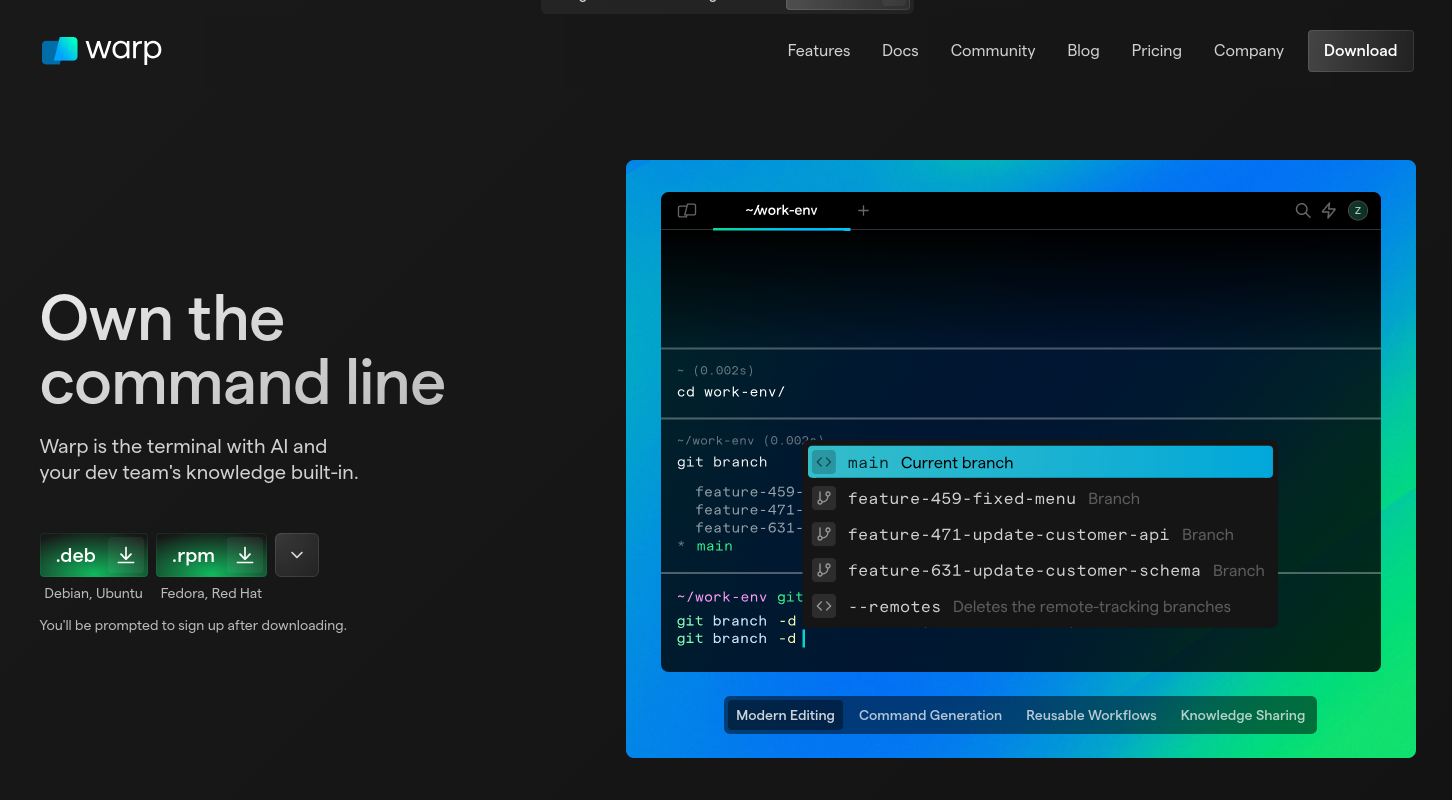
Task: Select the Modern Editing tab
Action: point(785,715)
